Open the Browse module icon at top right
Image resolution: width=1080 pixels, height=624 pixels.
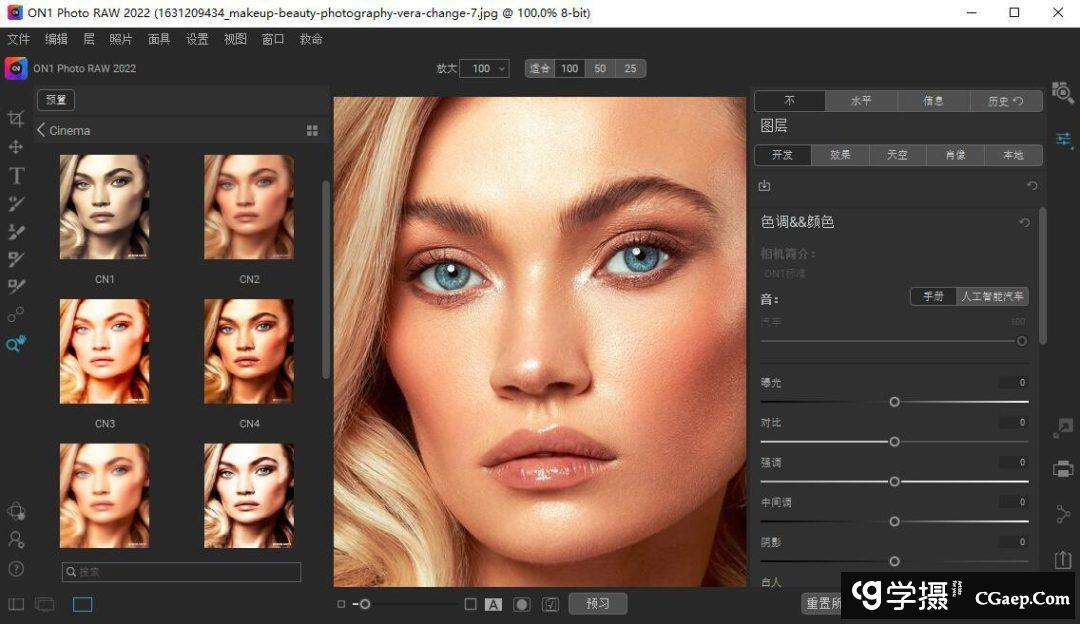1062,95
